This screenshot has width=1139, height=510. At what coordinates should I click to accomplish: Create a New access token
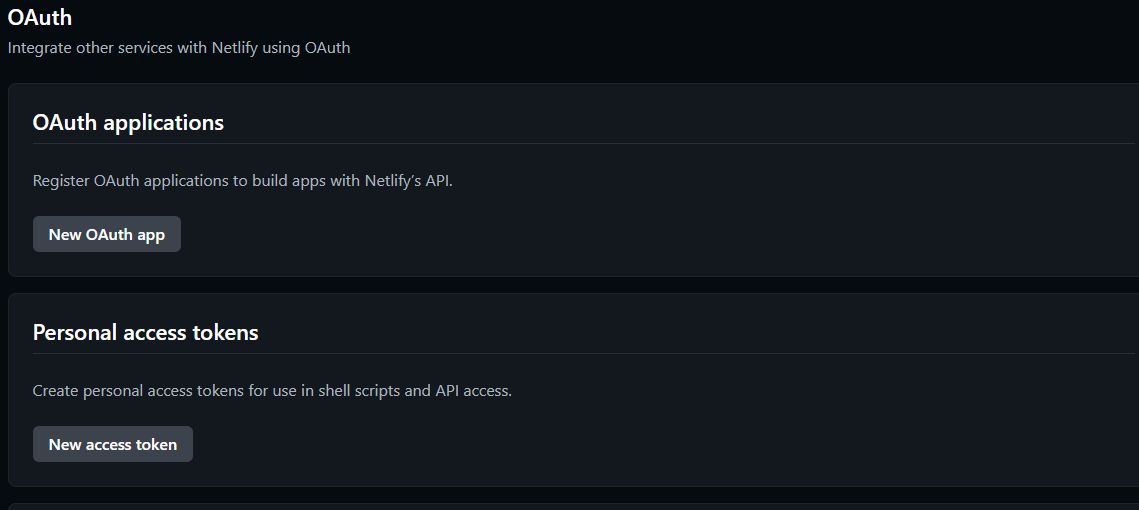coord(113,444)
